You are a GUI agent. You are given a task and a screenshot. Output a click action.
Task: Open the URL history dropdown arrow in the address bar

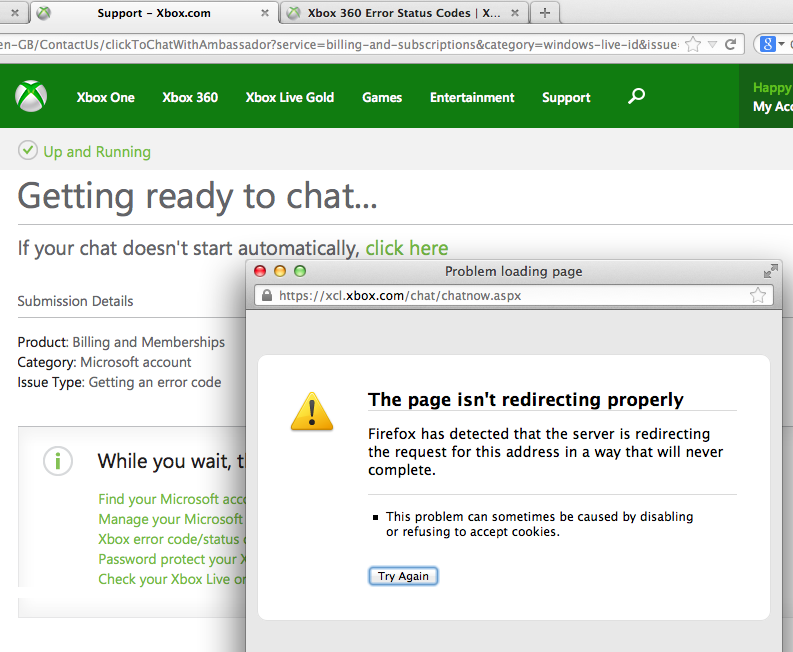tap(712, 45)
